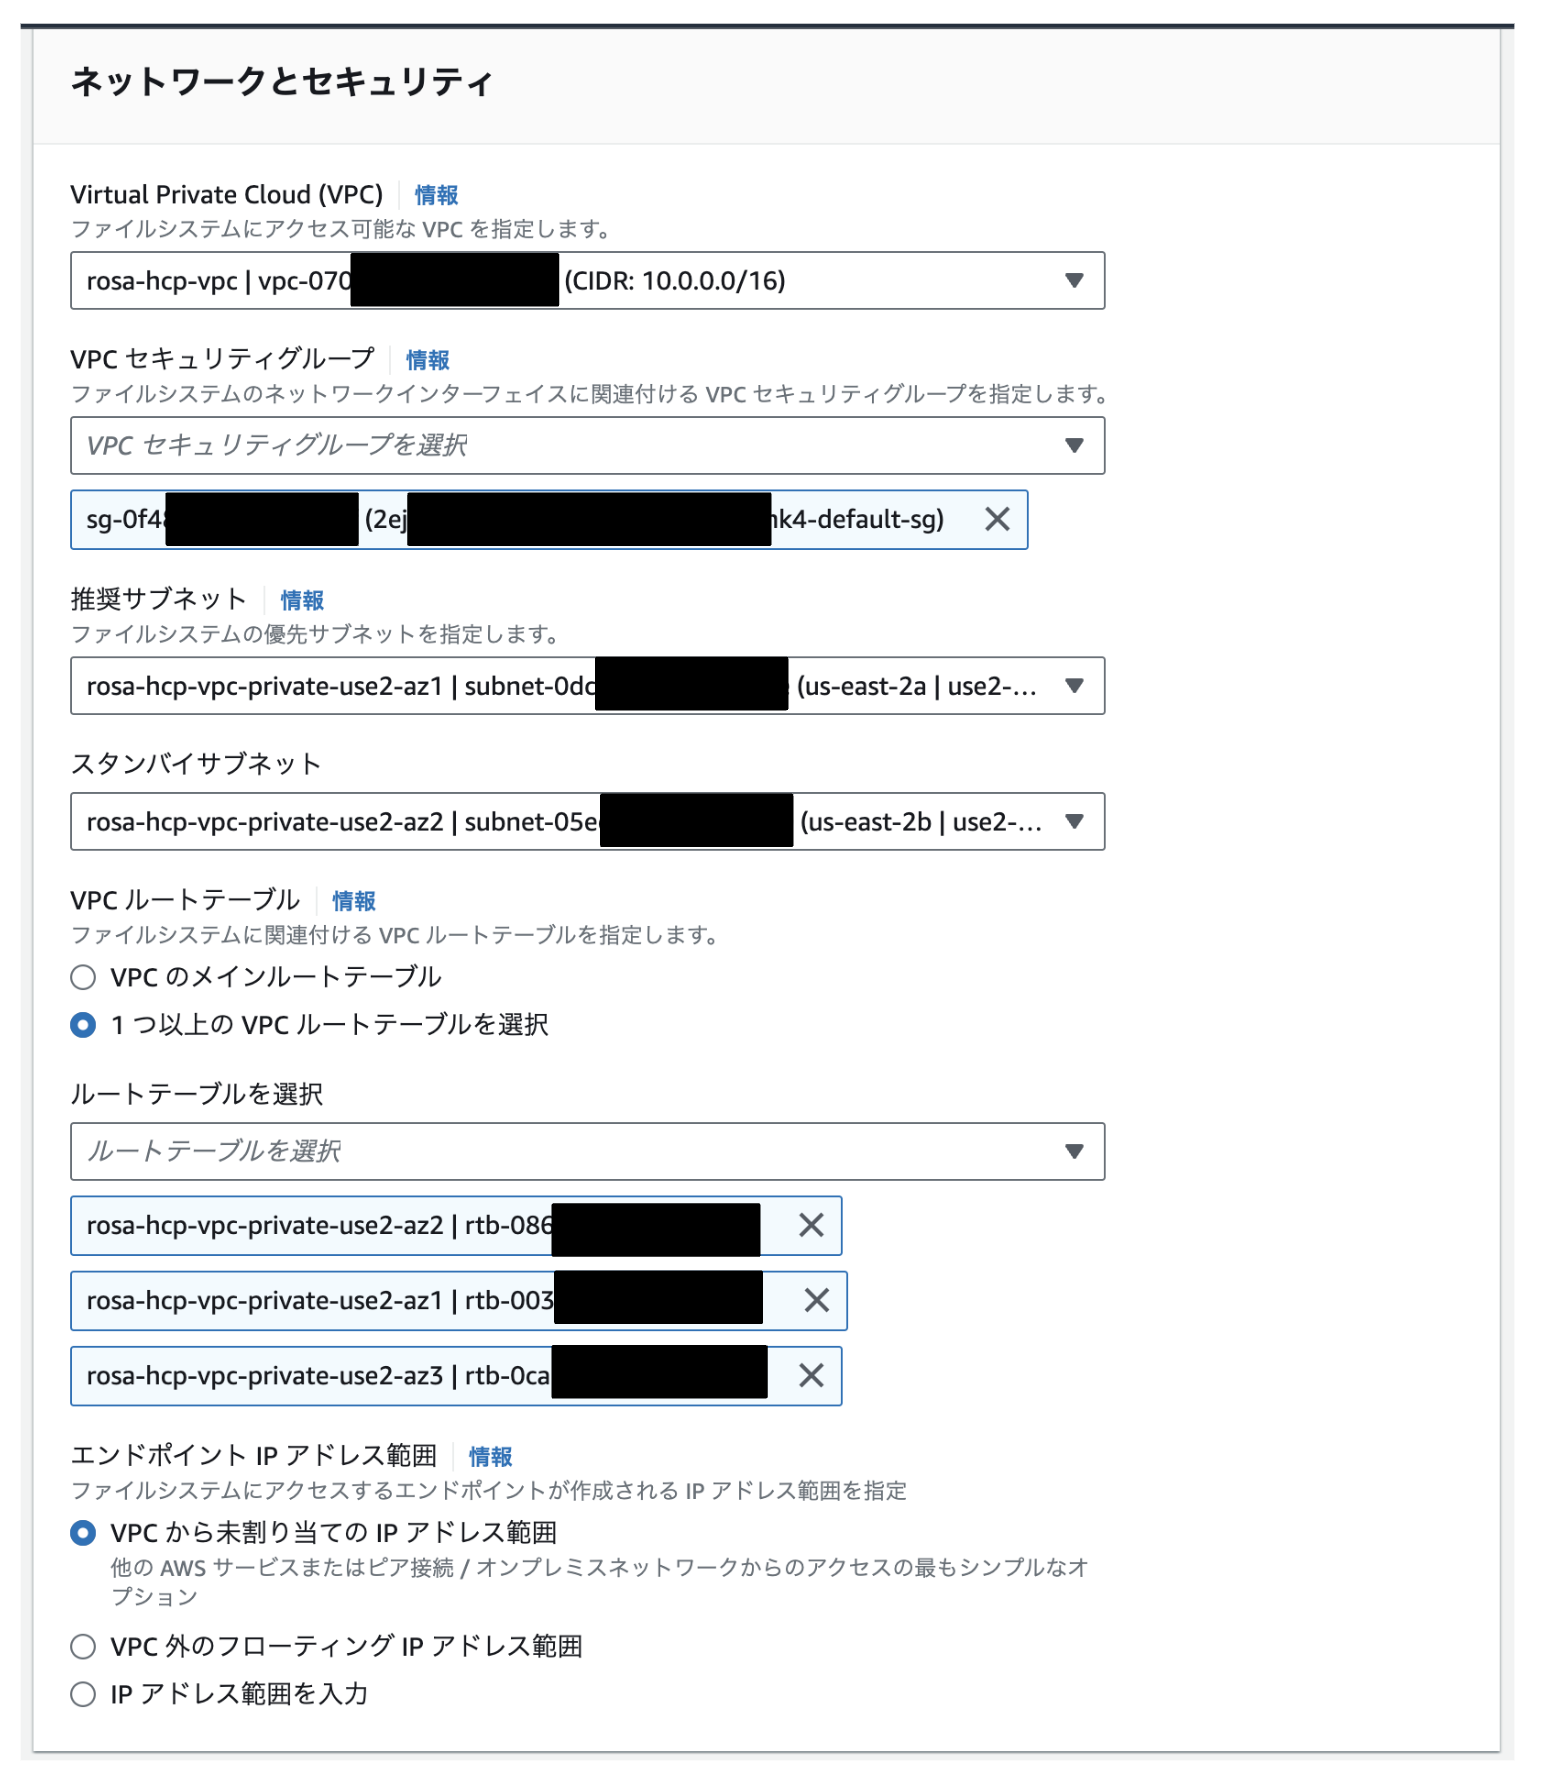Open the Virtual Private Cloud VPC dropdown
This screenshot has width=1546, height=1778.
click(587, 281)
